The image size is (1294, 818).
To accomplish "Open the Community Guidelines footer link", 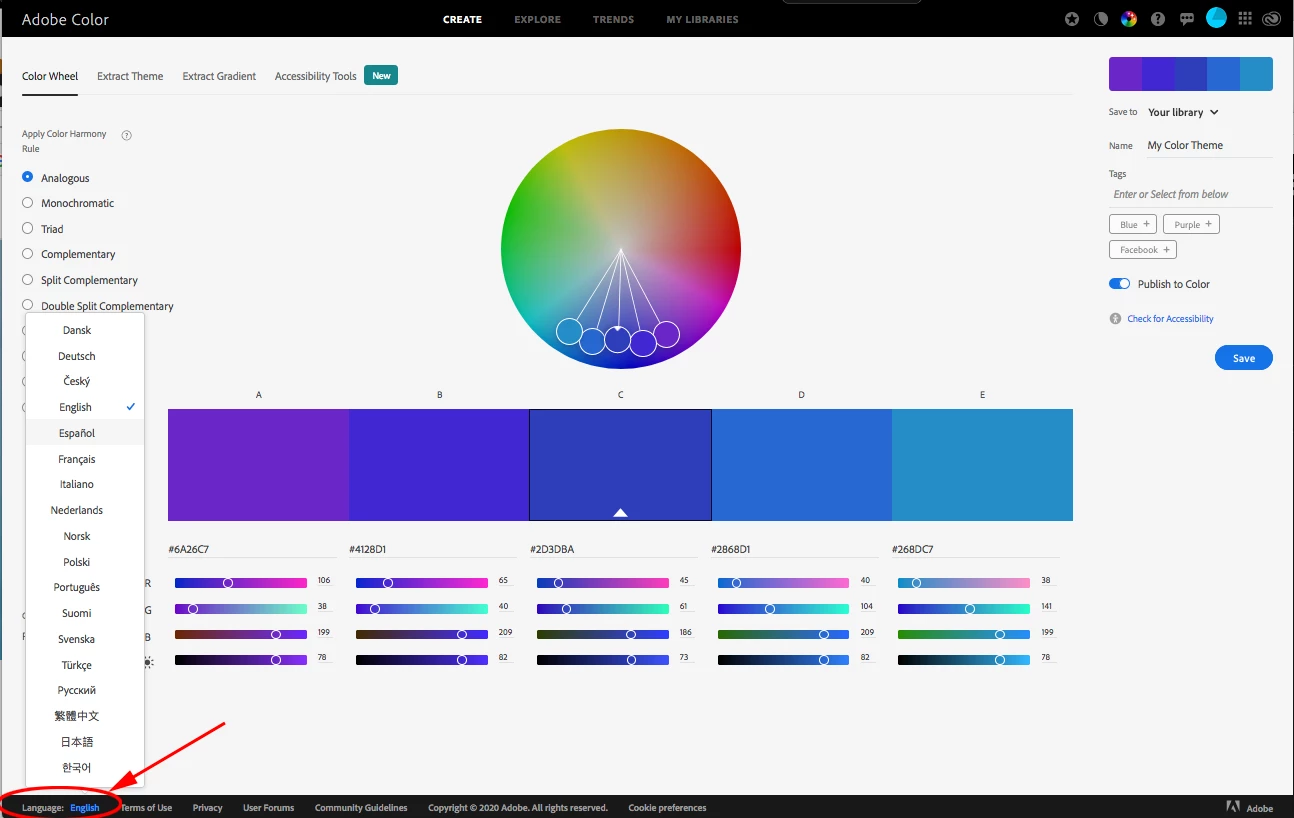I will pyautogui.click(x=361, y=808).
